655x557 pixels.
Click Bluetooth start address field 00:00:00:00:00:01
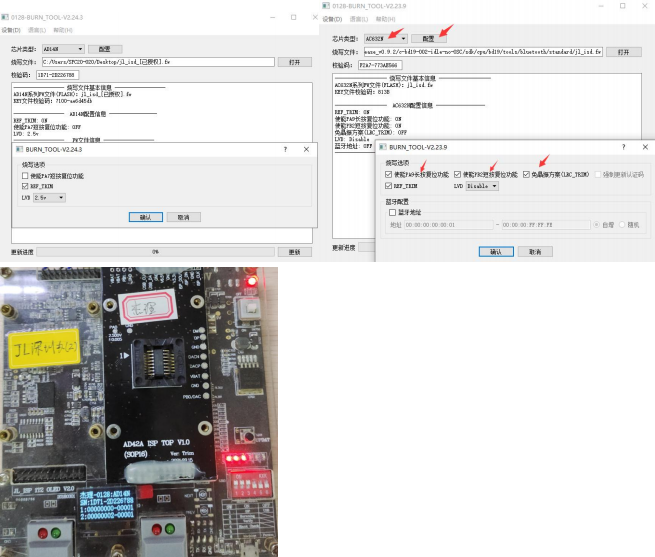(x=449, y=225)
